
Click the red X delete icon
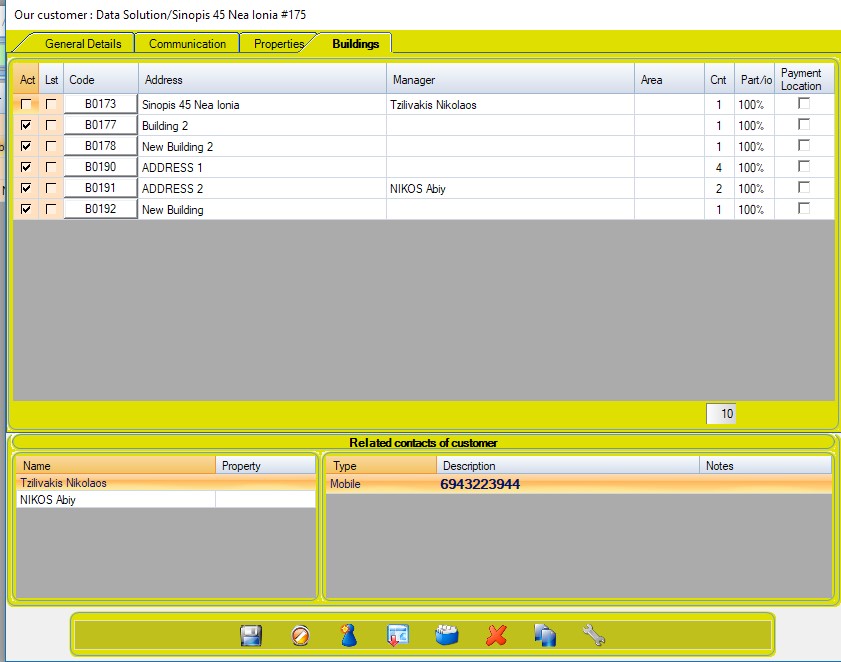tap(496, 636)
